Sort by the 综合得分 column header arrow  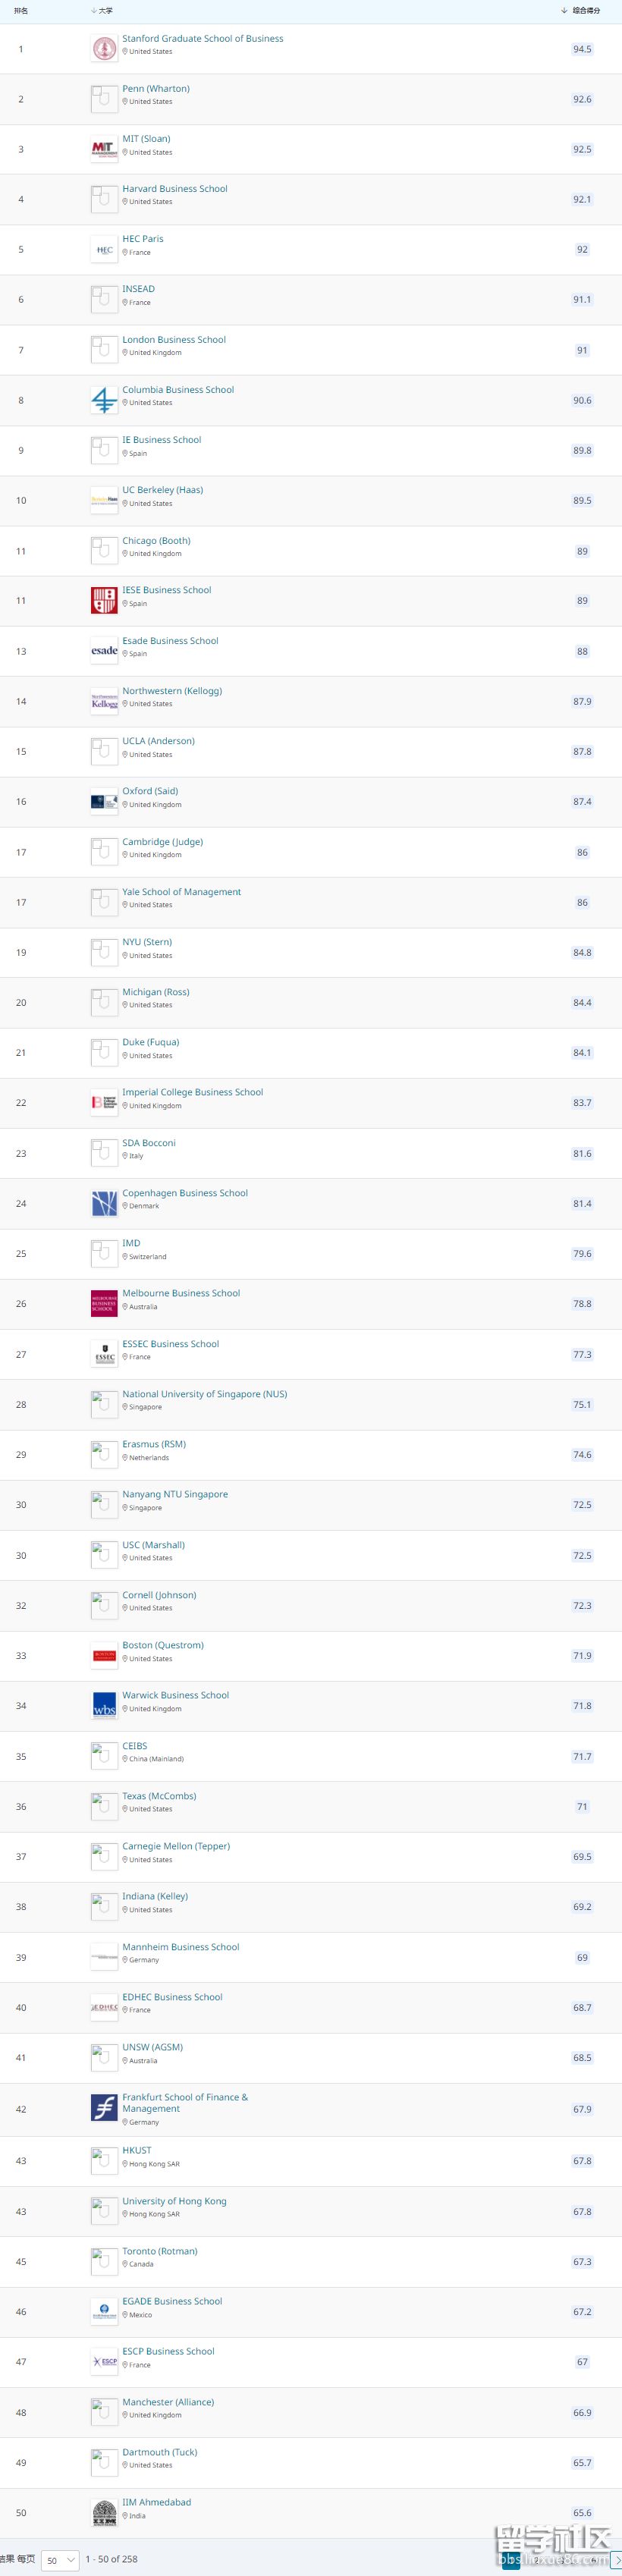click(x=565, y=11)
